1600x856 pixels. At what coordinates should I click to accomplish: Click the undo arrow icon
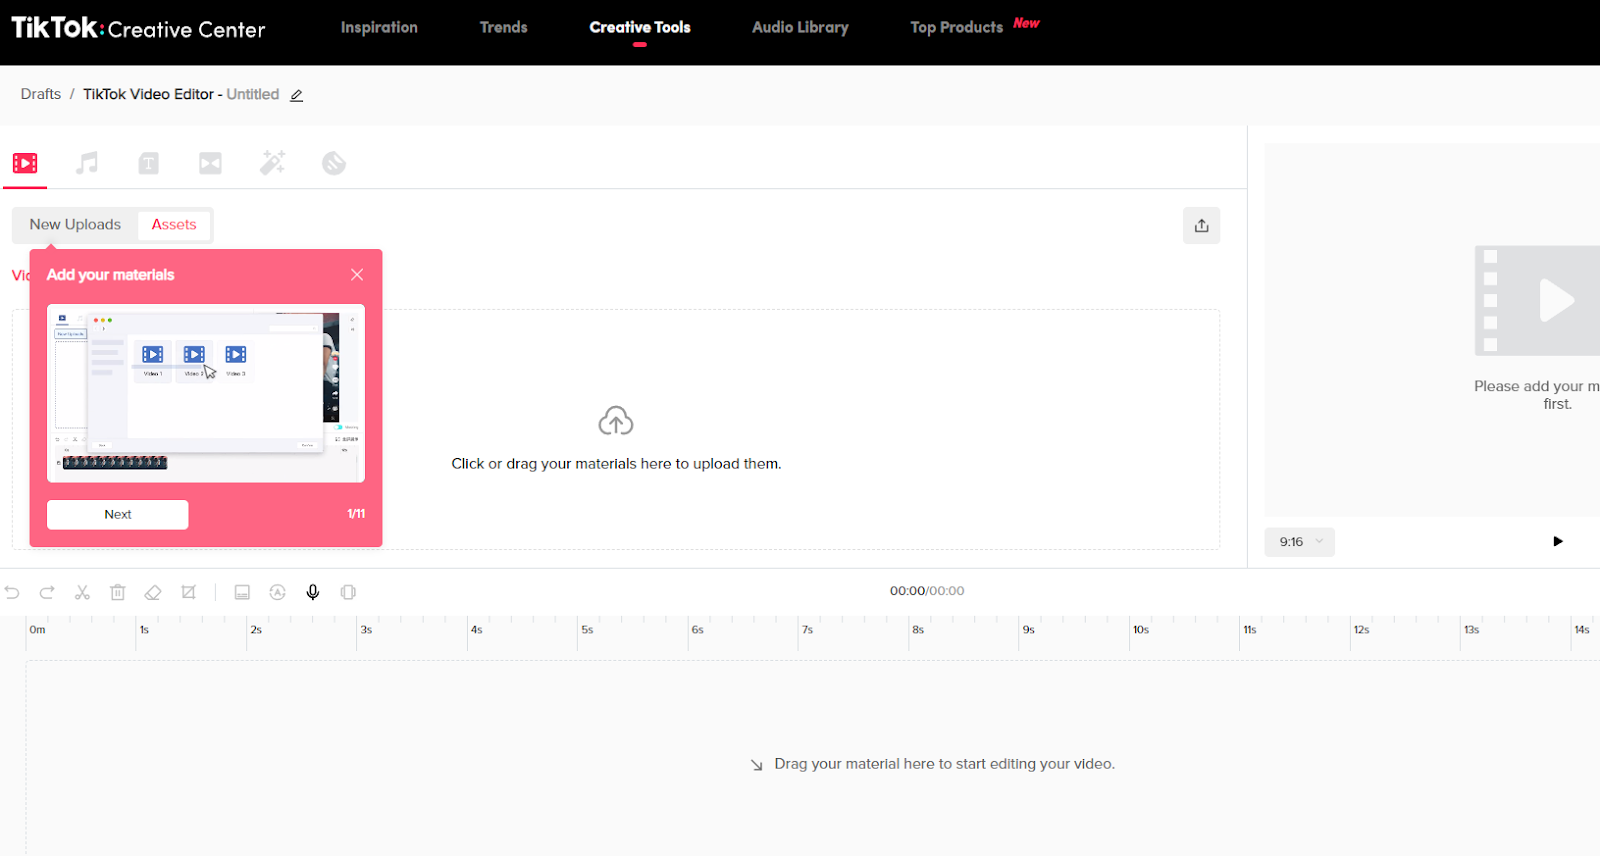coord(12,592)
